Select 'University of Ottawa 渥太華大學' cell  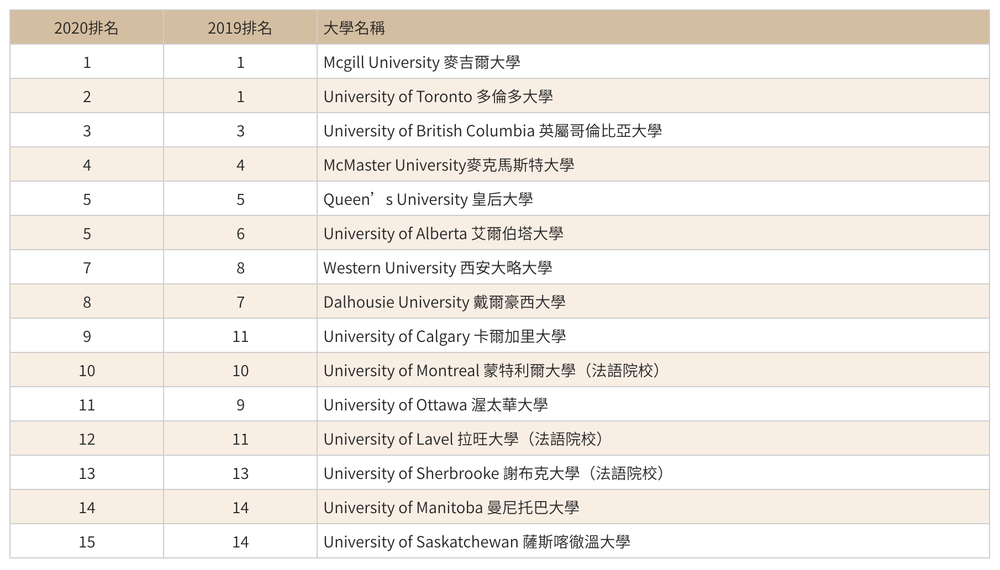(x=653, y=405)
